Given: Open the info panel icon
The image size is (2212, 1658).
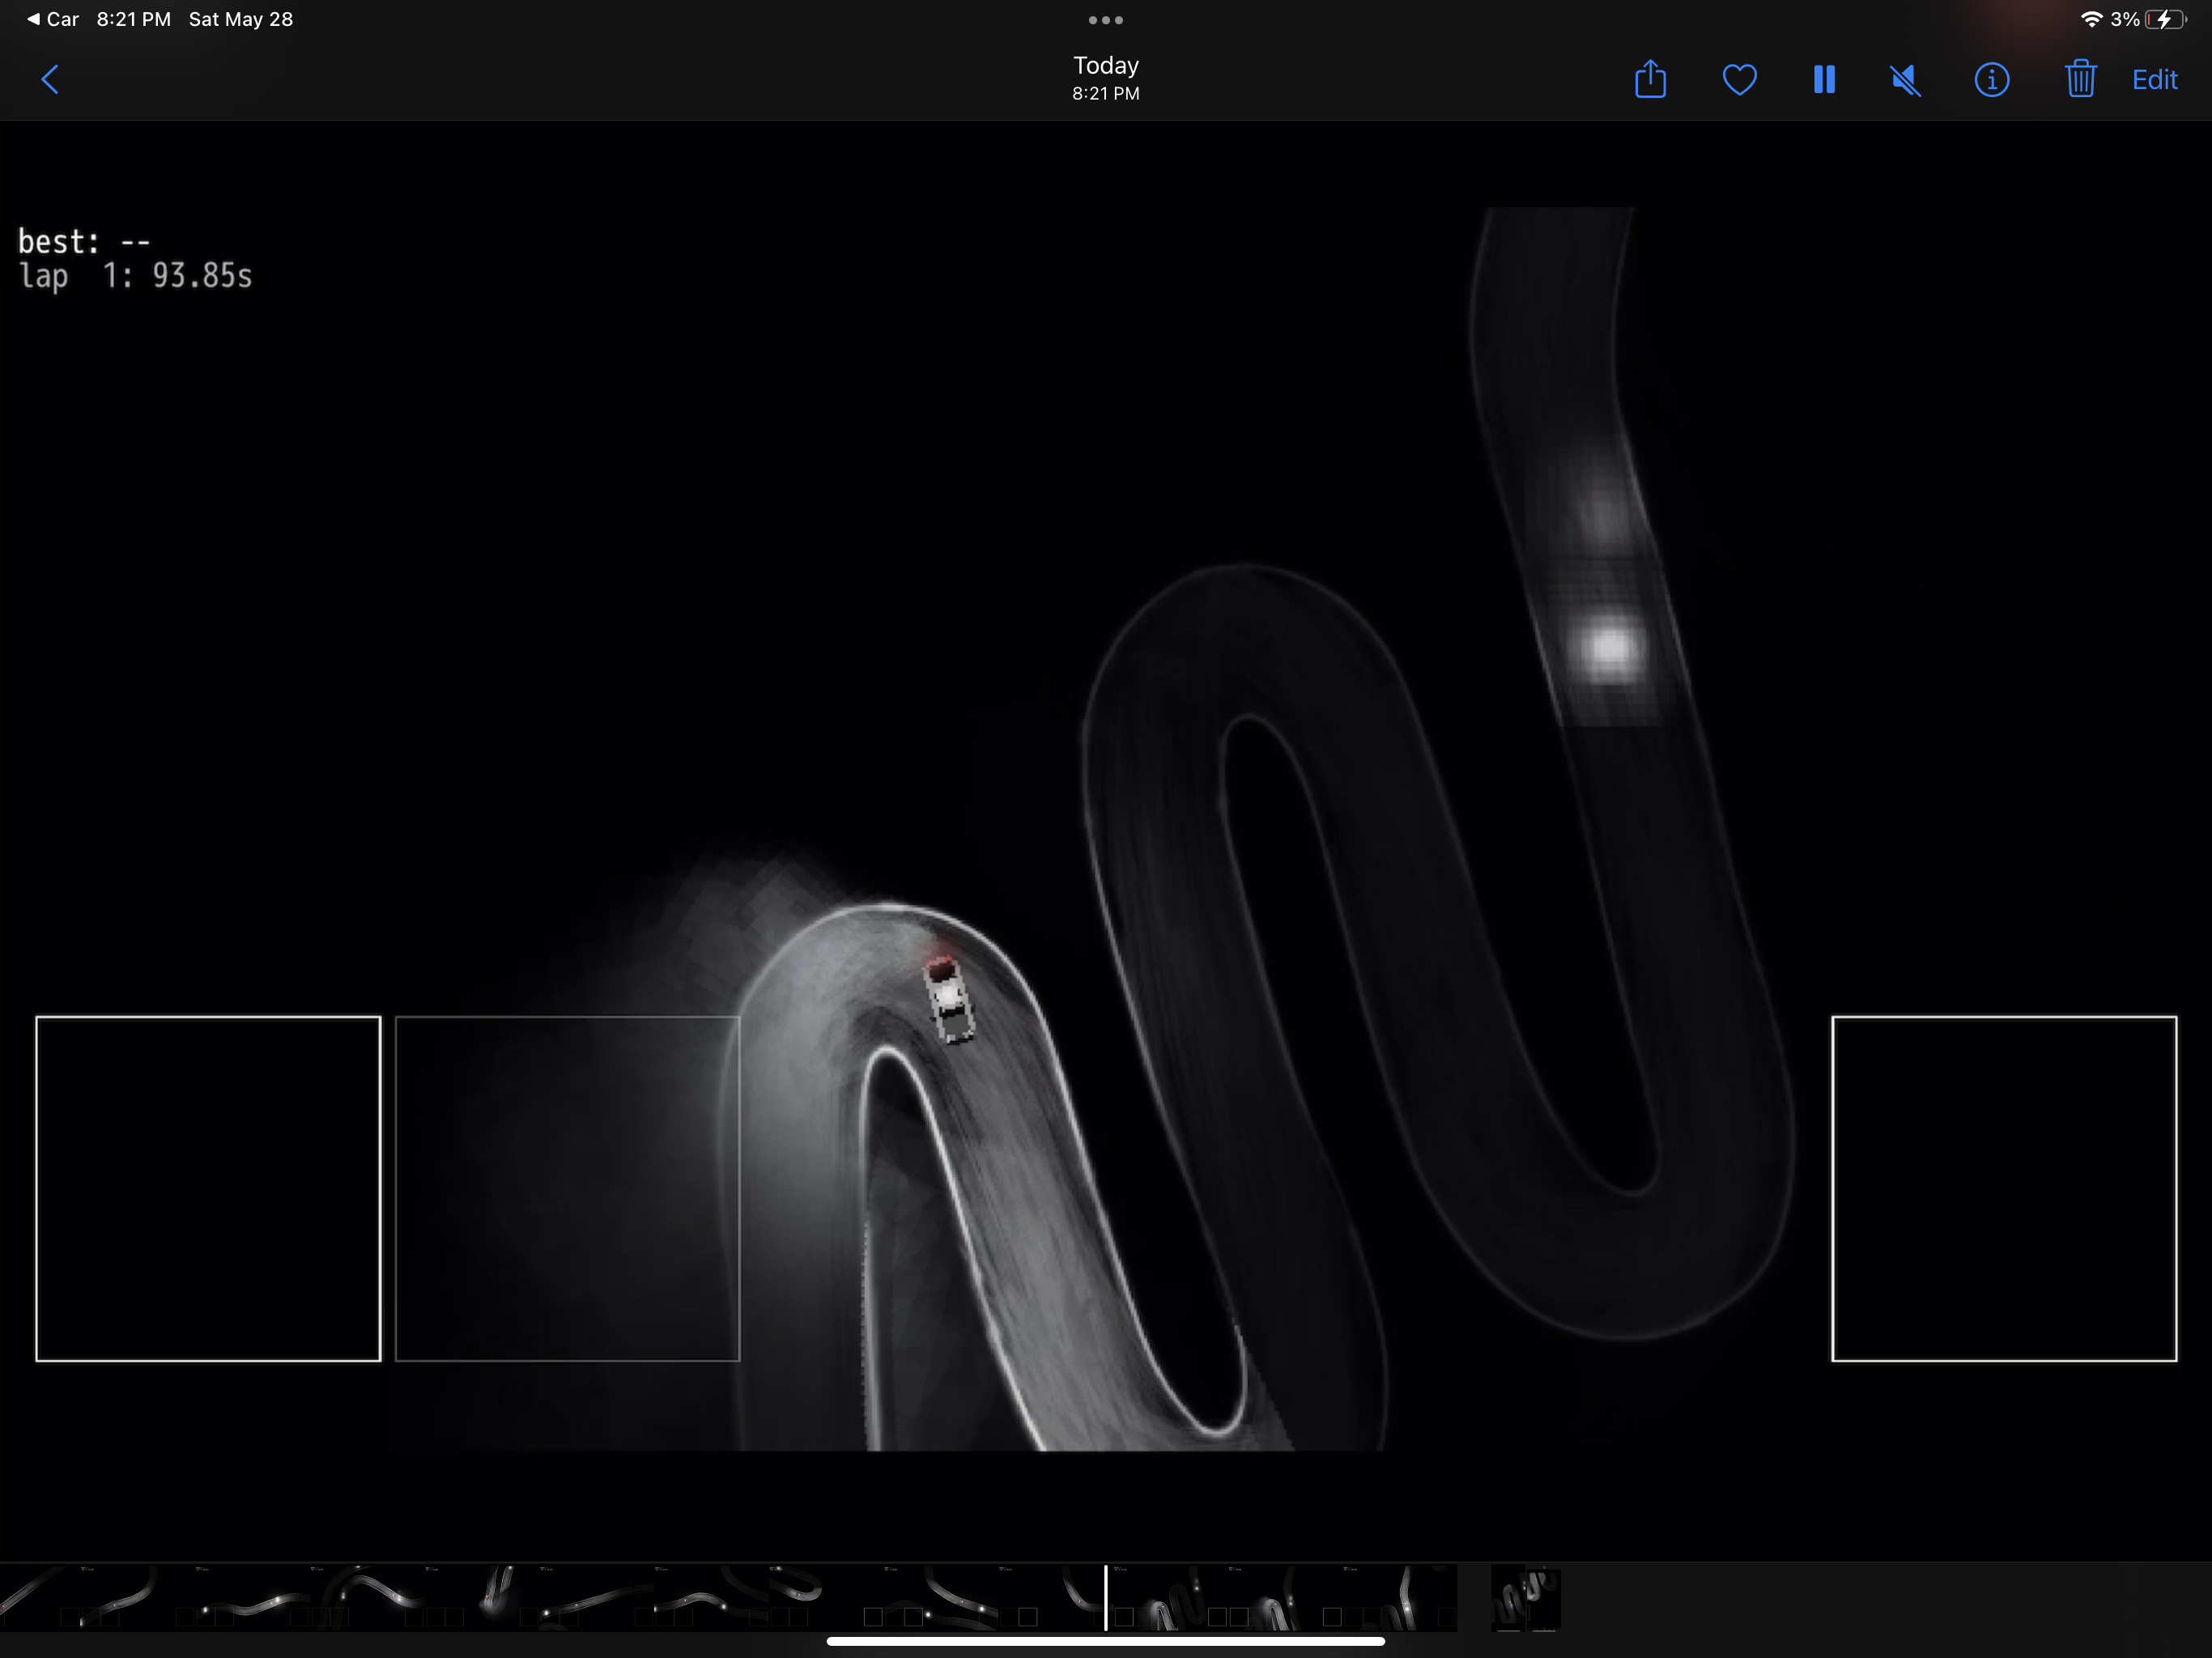Looking at the screenshot, I should 1991,80.
